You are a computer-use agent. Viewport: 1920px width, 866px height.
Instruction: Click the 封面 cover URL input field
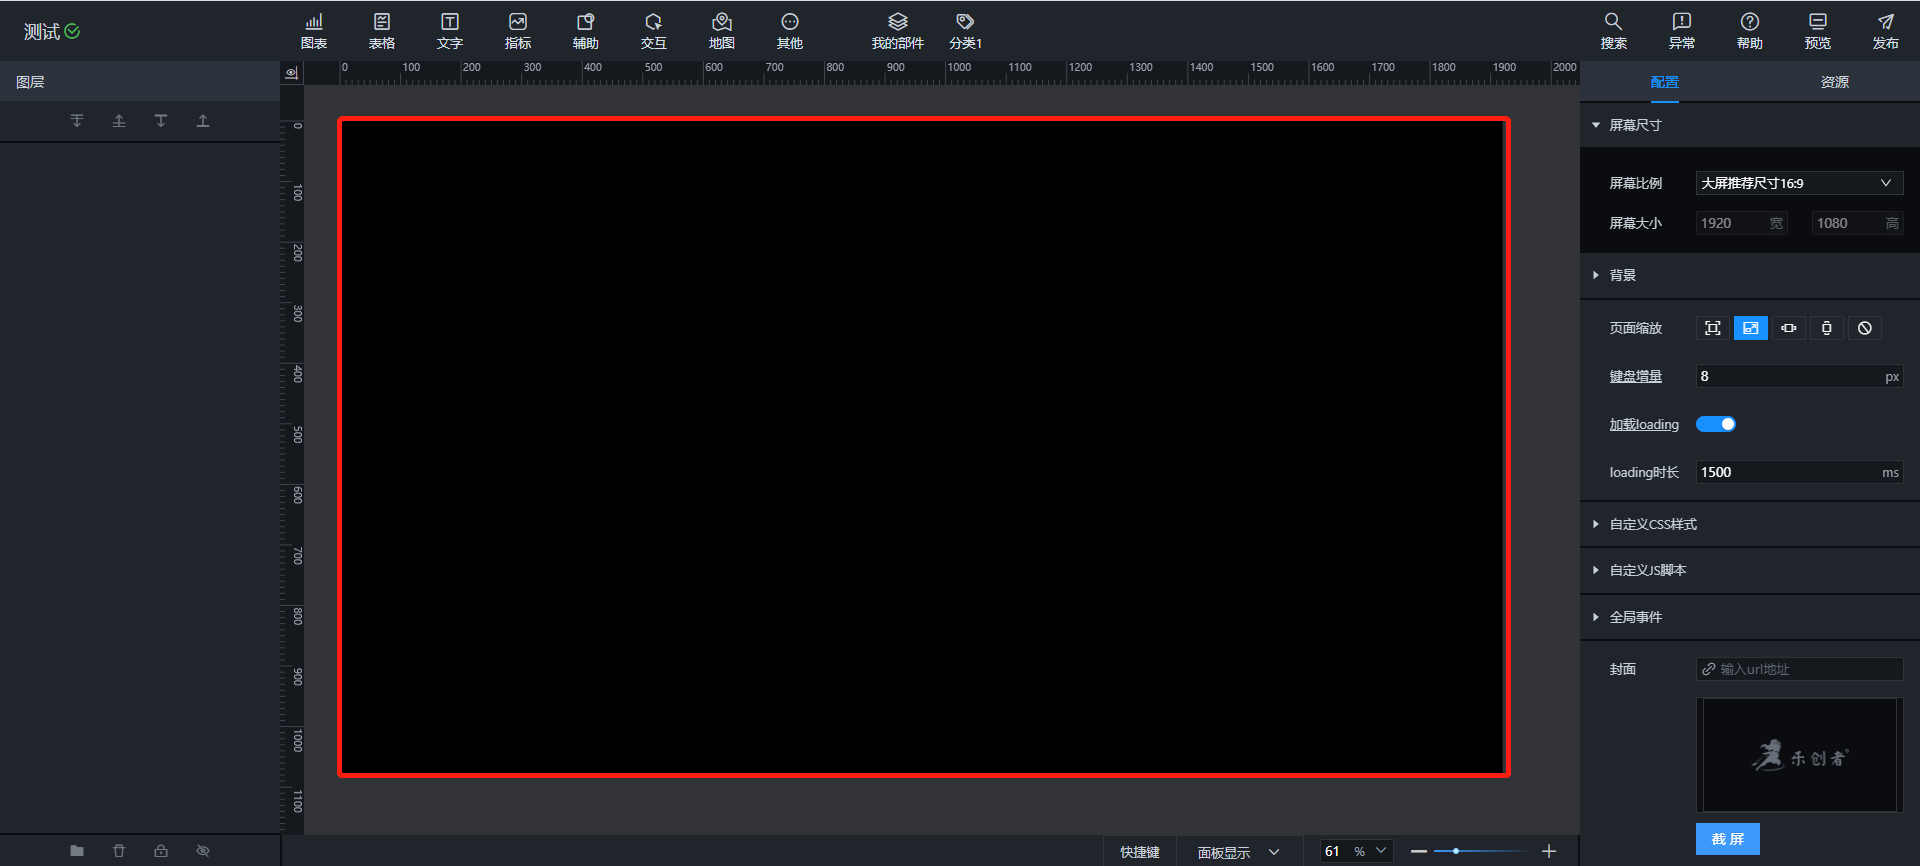[x=1805, y=669]
